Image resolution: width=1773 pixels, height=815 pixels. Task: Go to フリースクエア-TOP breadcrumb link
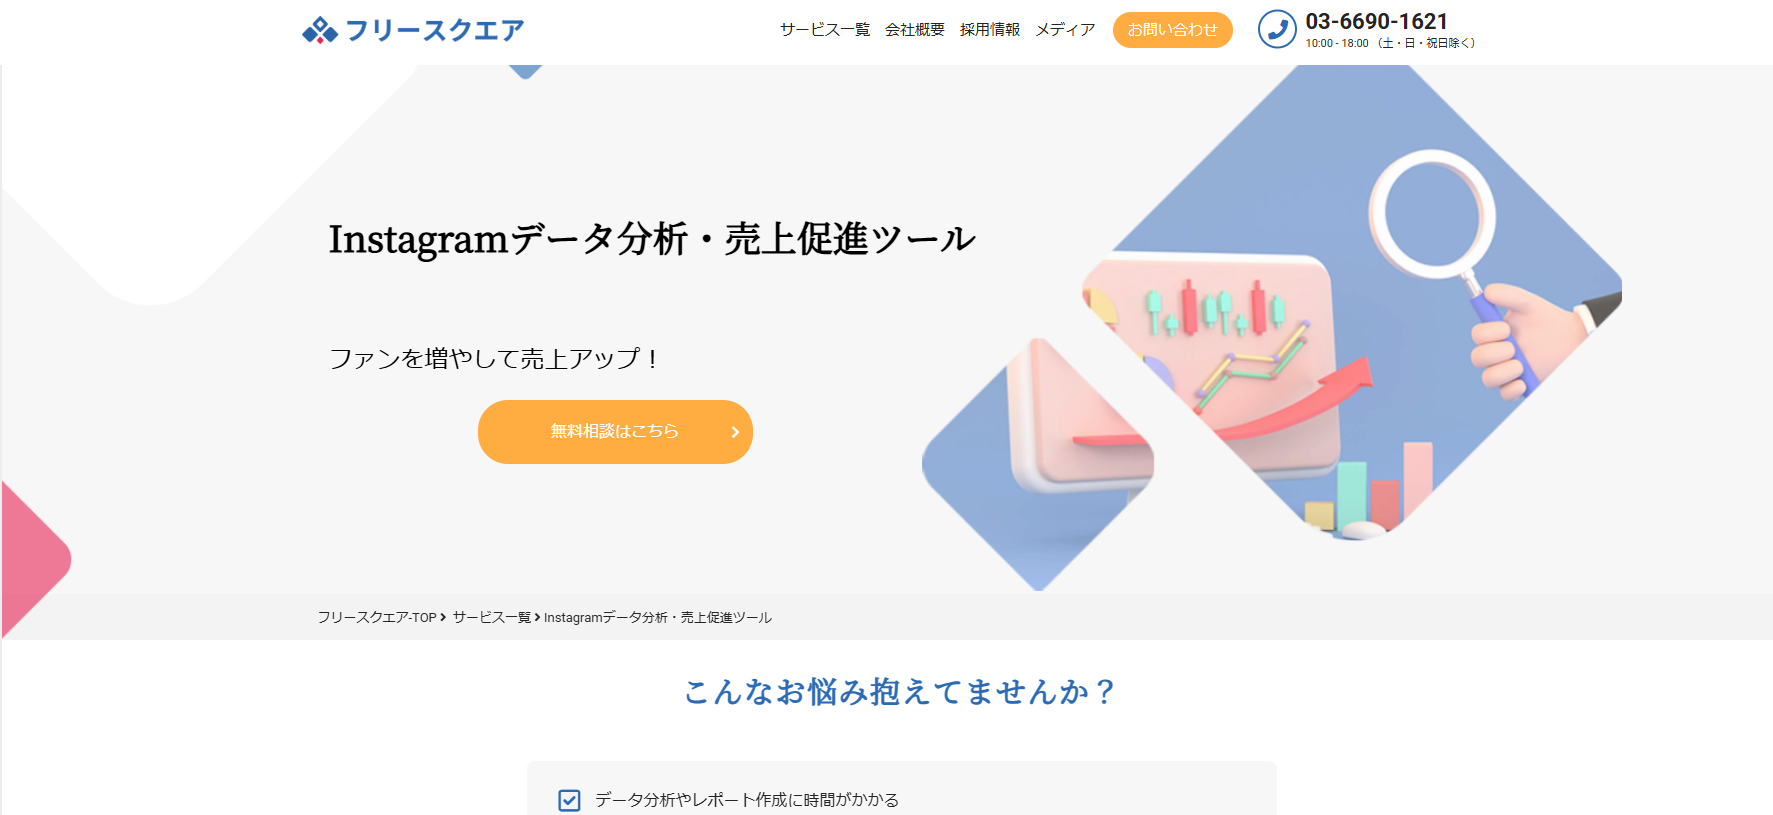[x=377, y=618]
